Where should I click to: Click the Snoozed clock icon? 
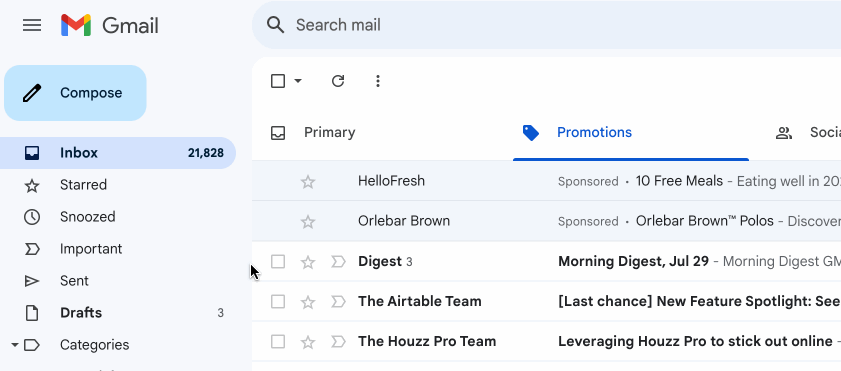coord(32,217)
